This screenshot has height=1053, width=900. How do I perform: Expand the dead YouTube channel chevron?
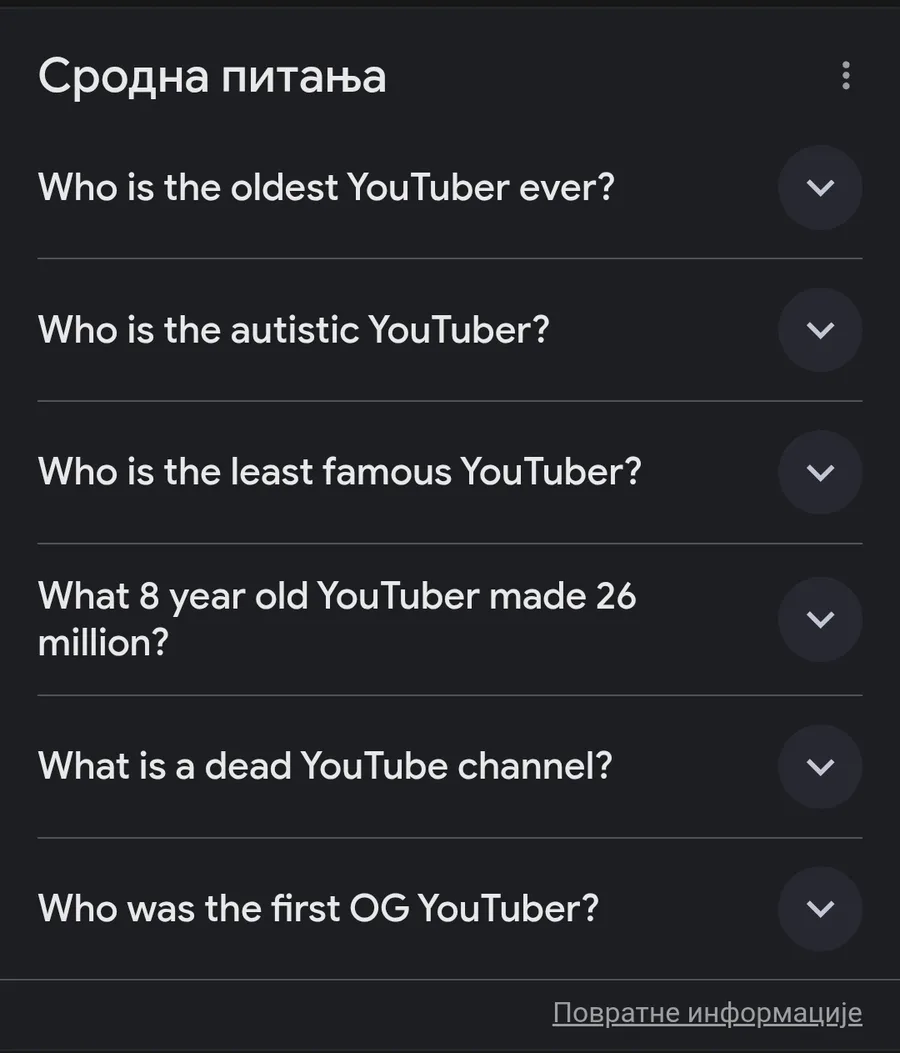[x=820, y=767]
